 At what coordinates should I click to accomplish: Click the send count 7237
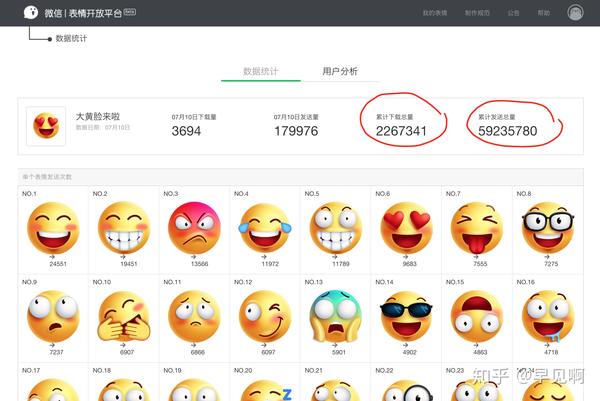[x=56, y=352]
